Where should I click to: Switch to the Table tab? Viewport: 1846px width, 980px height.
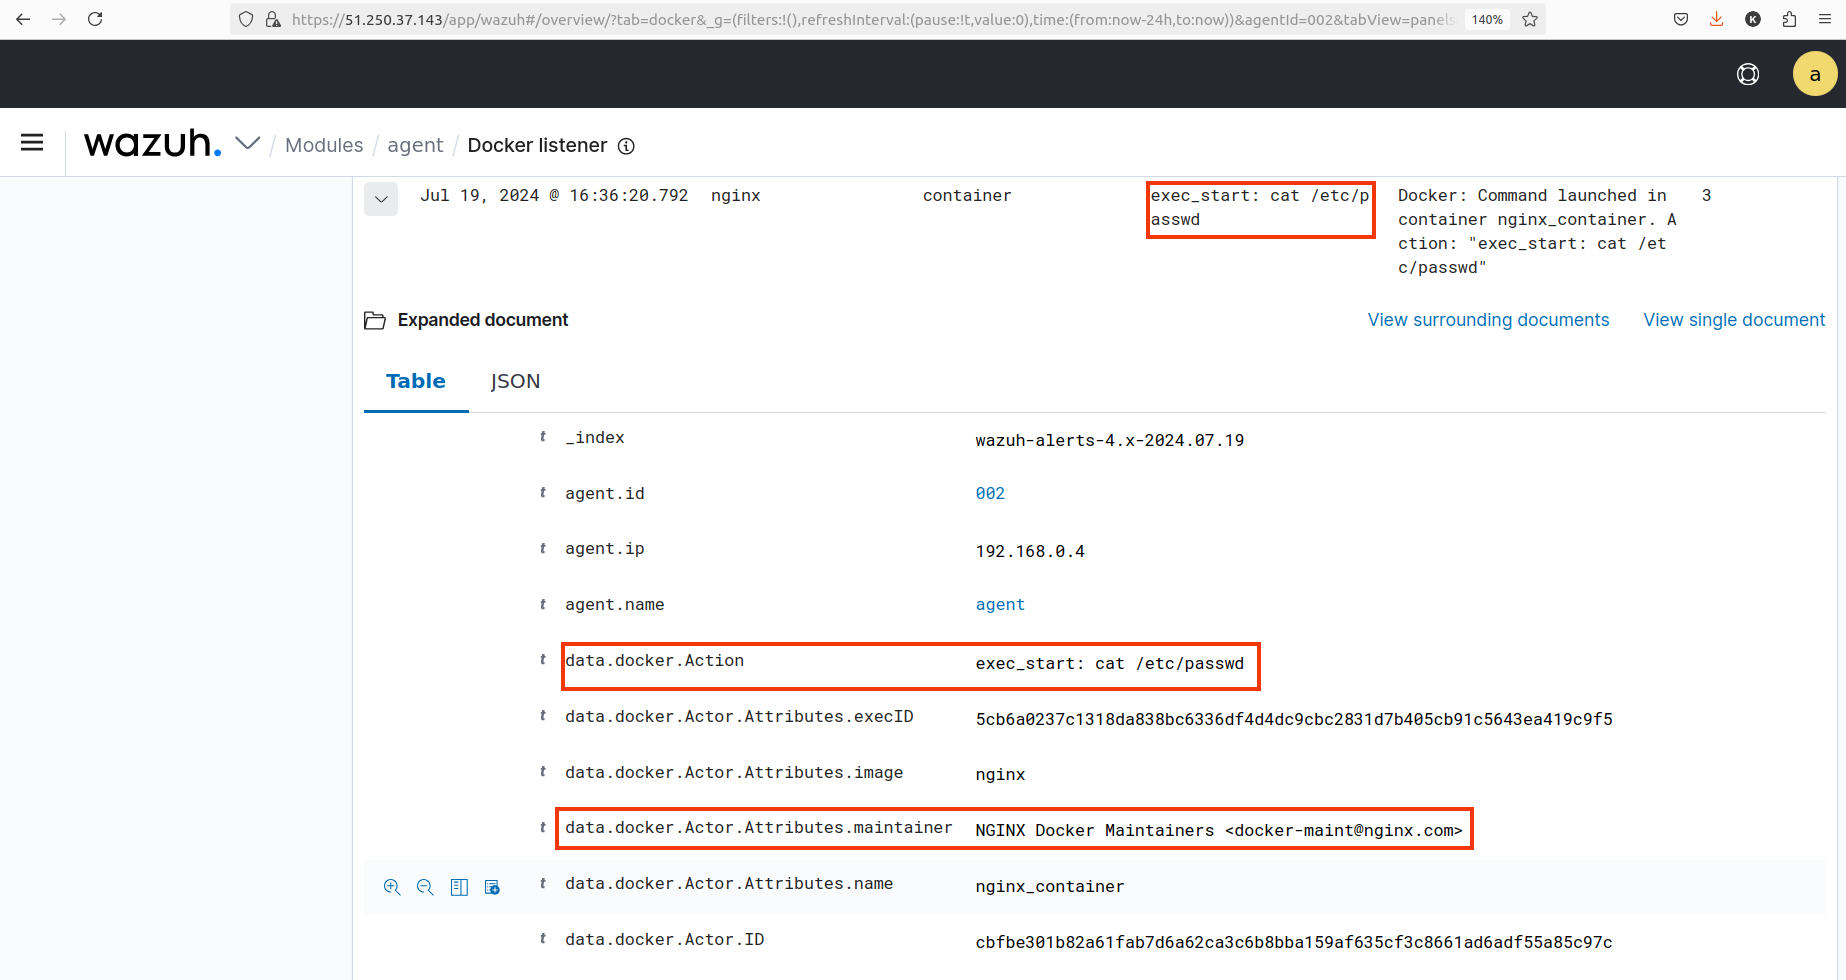(x=416, y=381)
